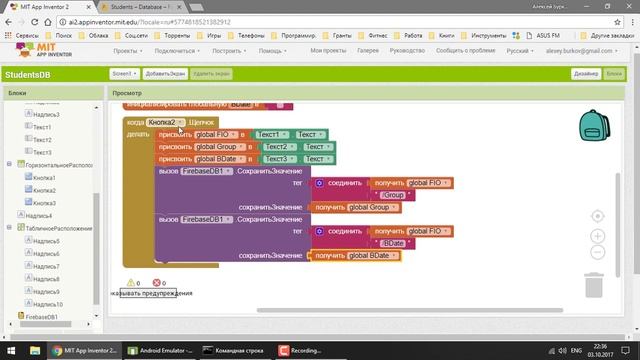640x360 pixels.
Task: Click the ENG input language indicator
Action: coord(576,351)
